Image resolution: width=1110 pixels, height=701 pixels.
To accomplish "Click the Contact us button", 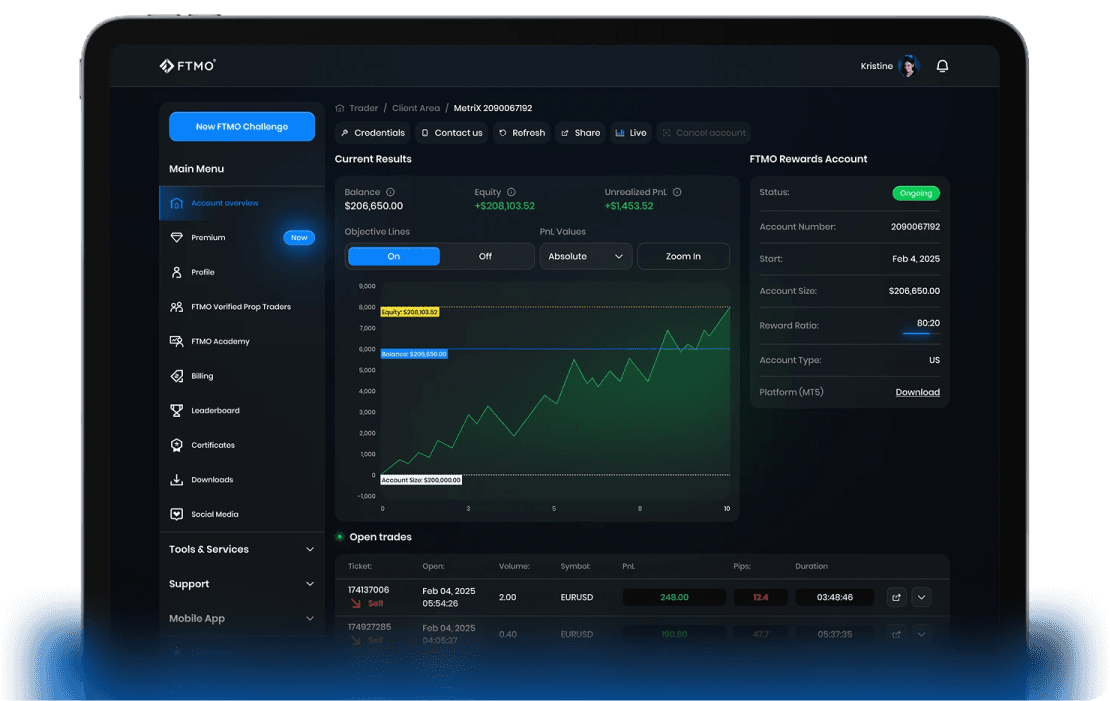I will pos(451,133).
